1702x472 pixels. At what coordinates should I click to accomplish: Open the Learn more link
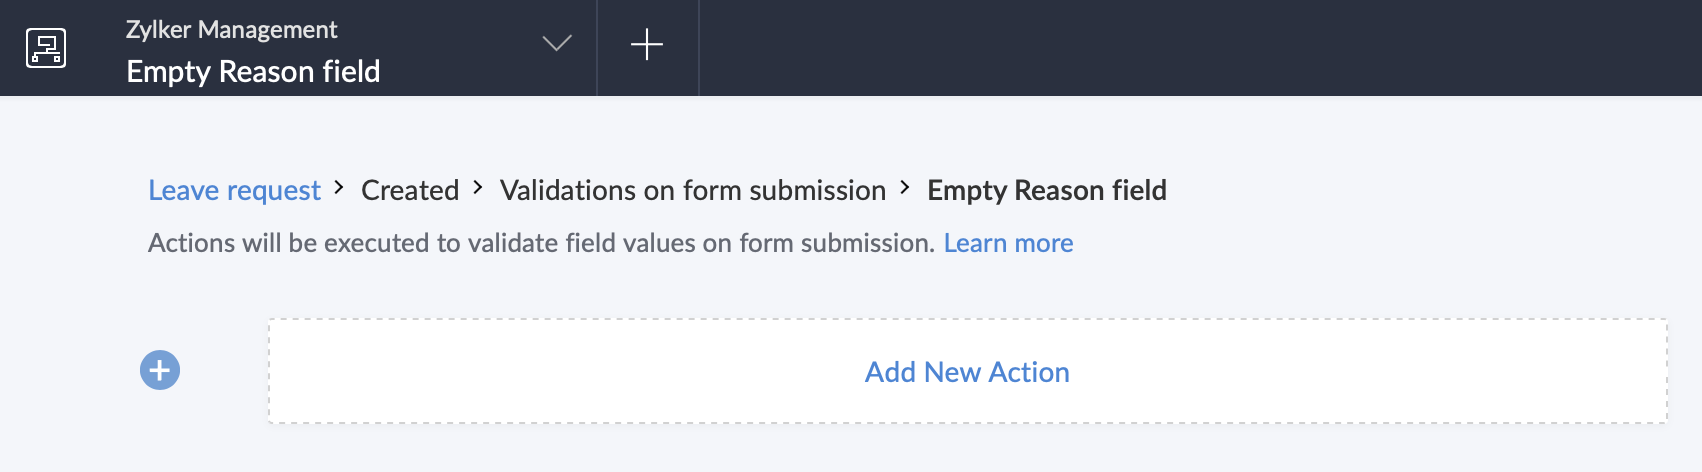pos(1008,243)
